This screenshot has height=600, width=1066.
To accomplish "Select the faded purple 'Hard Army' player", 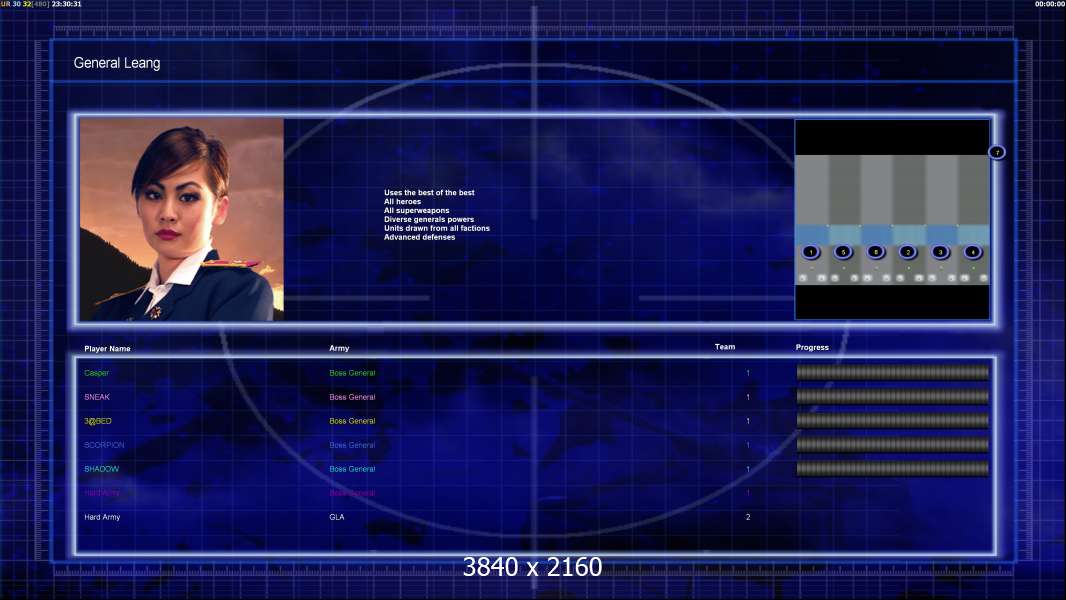I will (x=102, y=493).
